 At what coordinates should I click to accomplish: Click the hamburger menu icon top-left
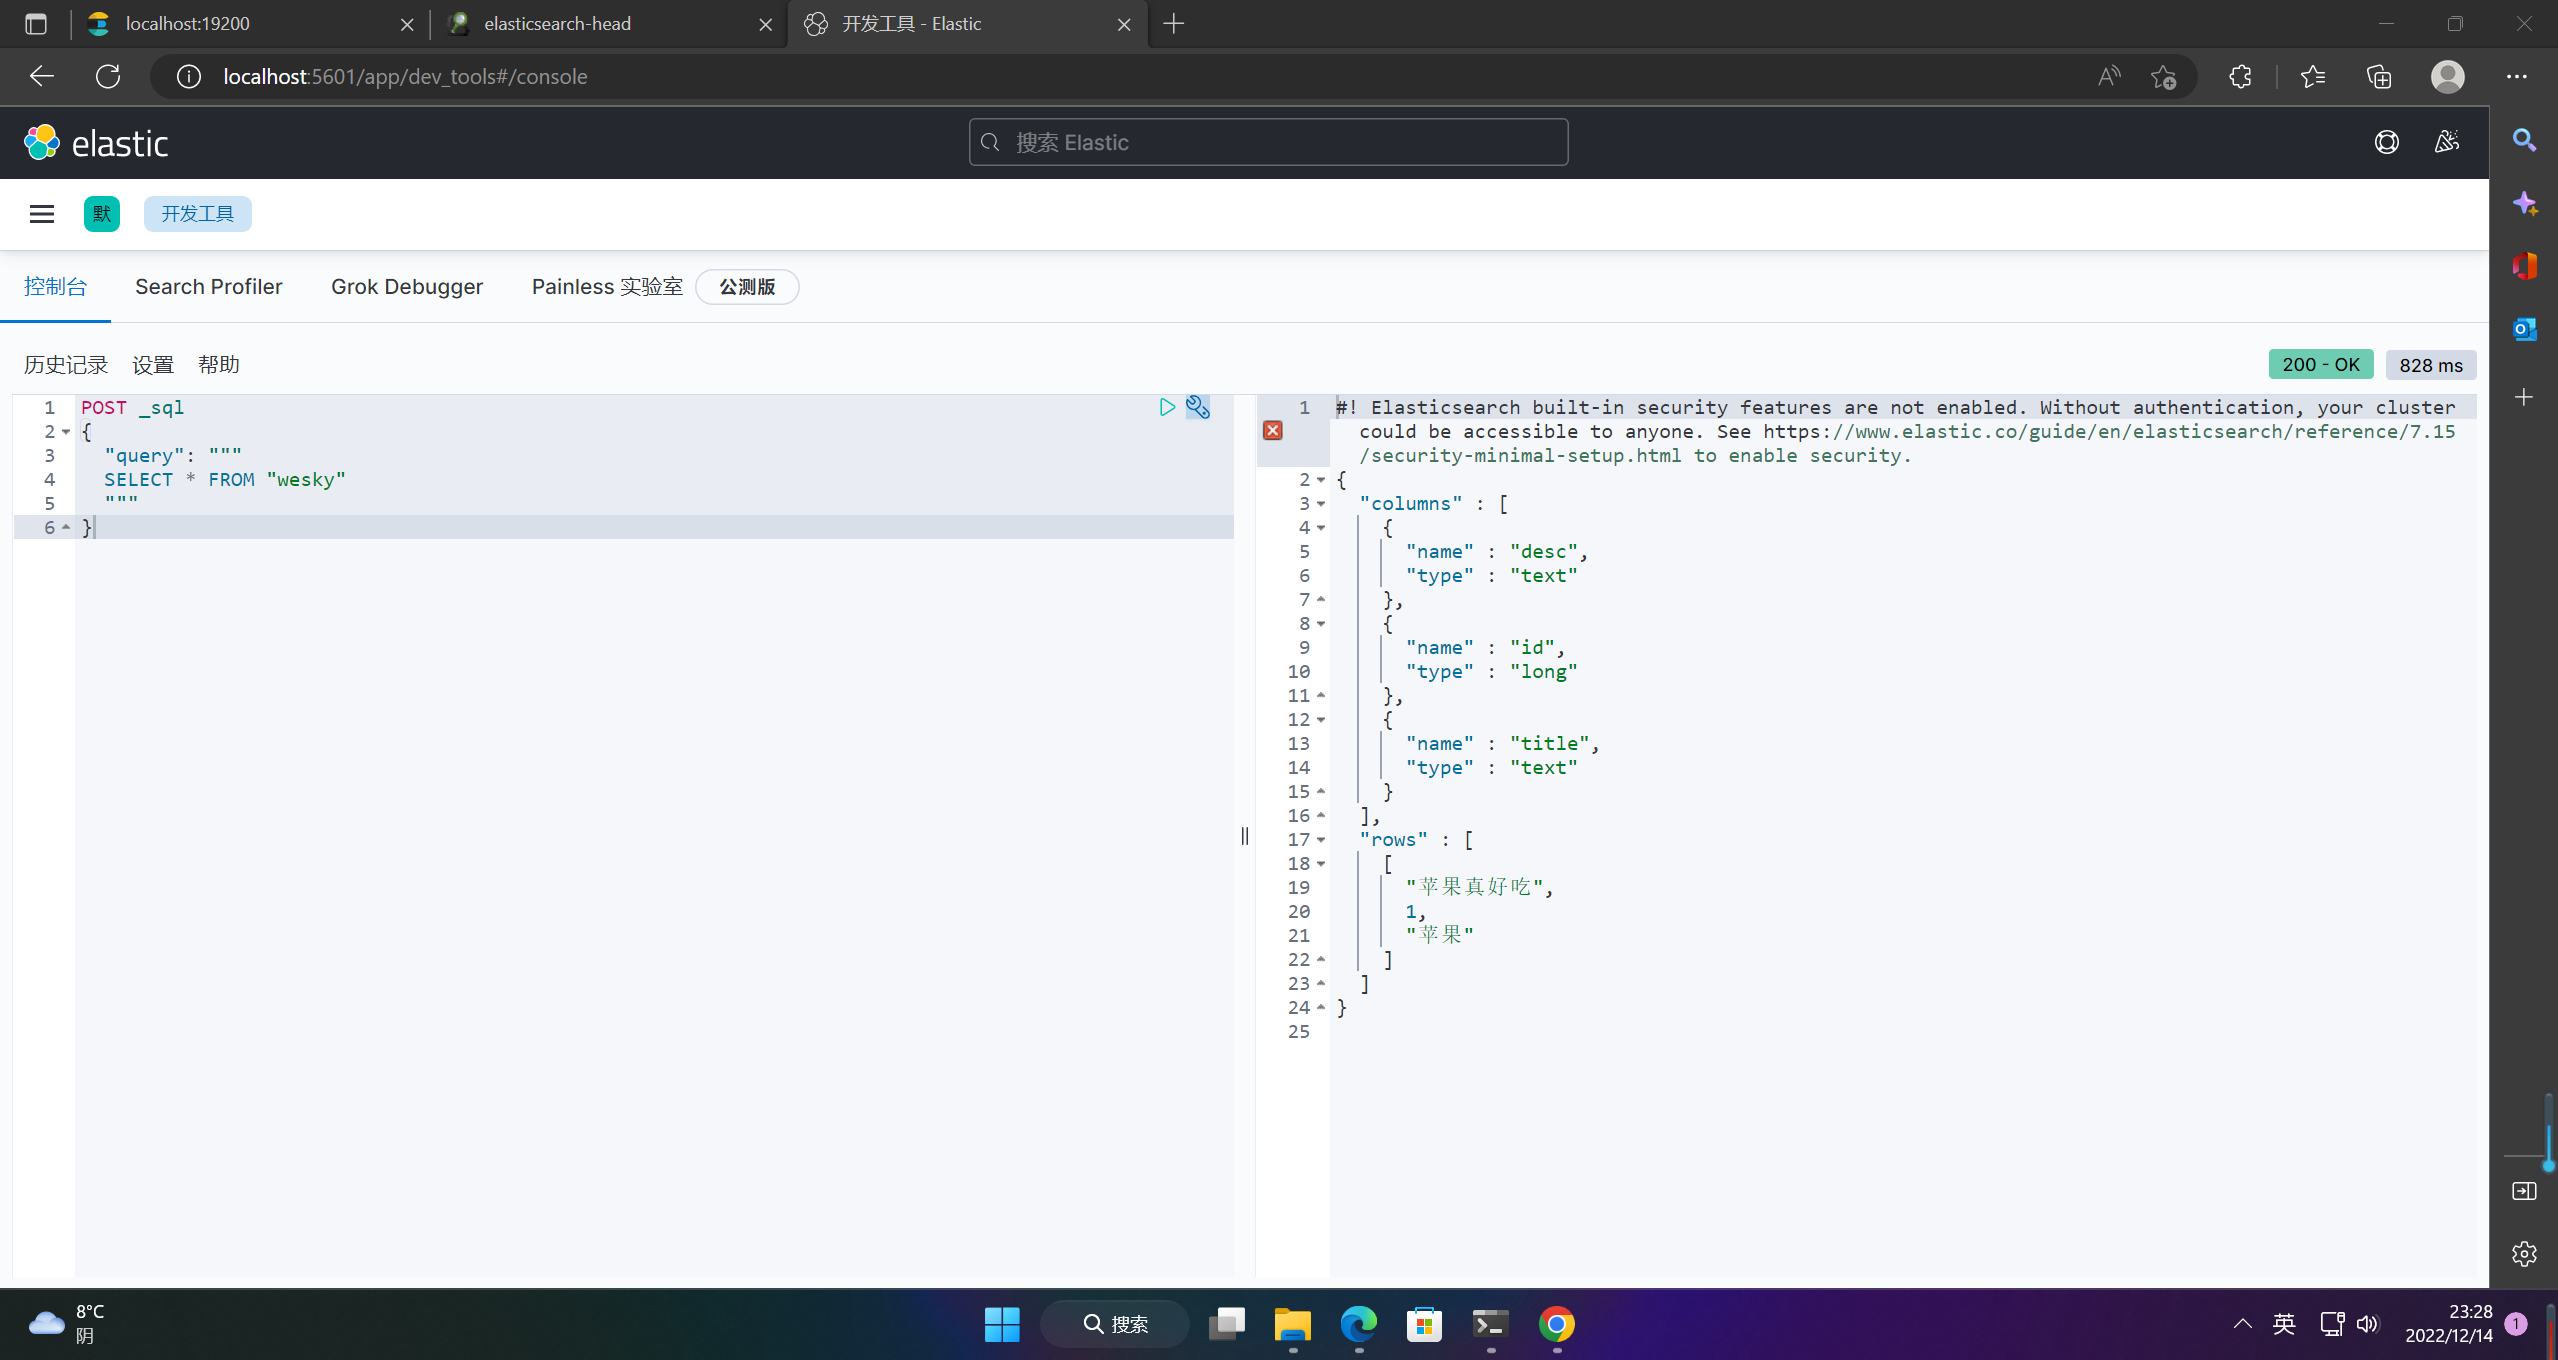[x=41, y=213]
